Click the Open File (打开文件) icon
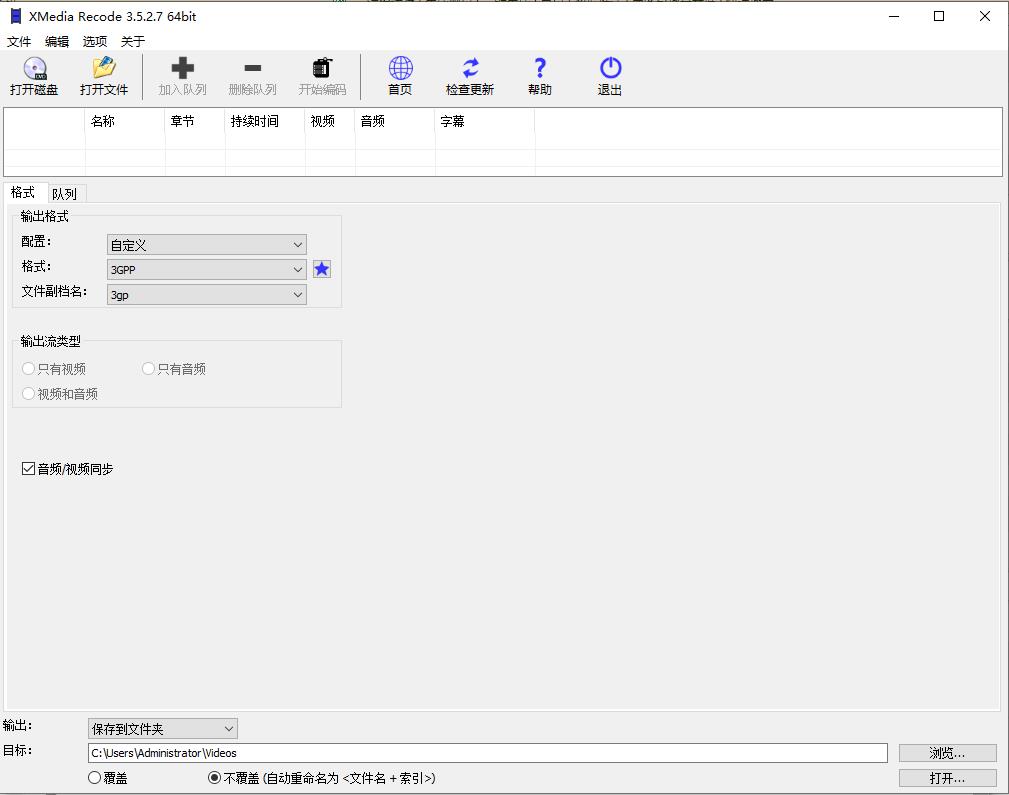Viewport: 1009px width, 795px height. click(104, 69)
